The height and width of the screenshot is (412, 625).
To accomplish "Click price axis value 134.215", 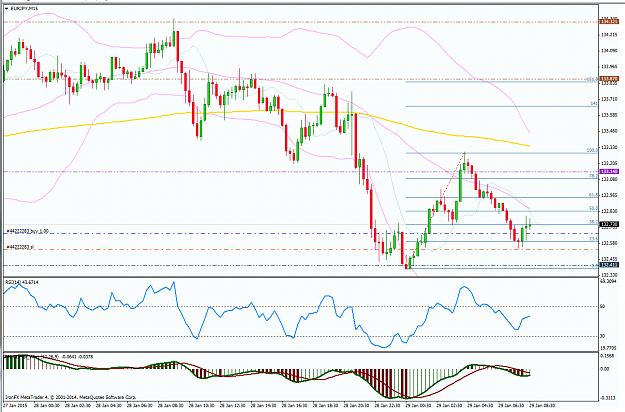I will pos(609,35).
